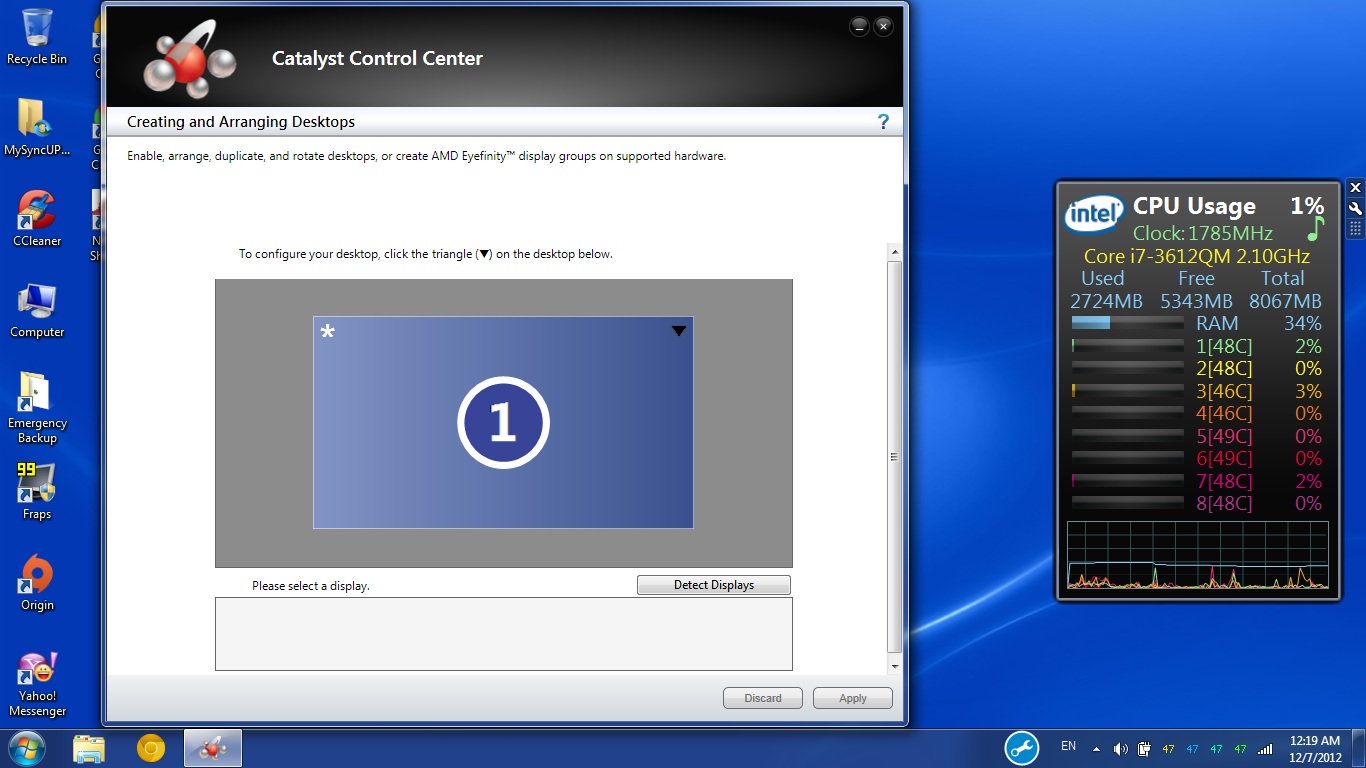This screenshot has height=768, width=1366.
Task: Click the RAM '34%' value
Action: tap(1303, 323)
